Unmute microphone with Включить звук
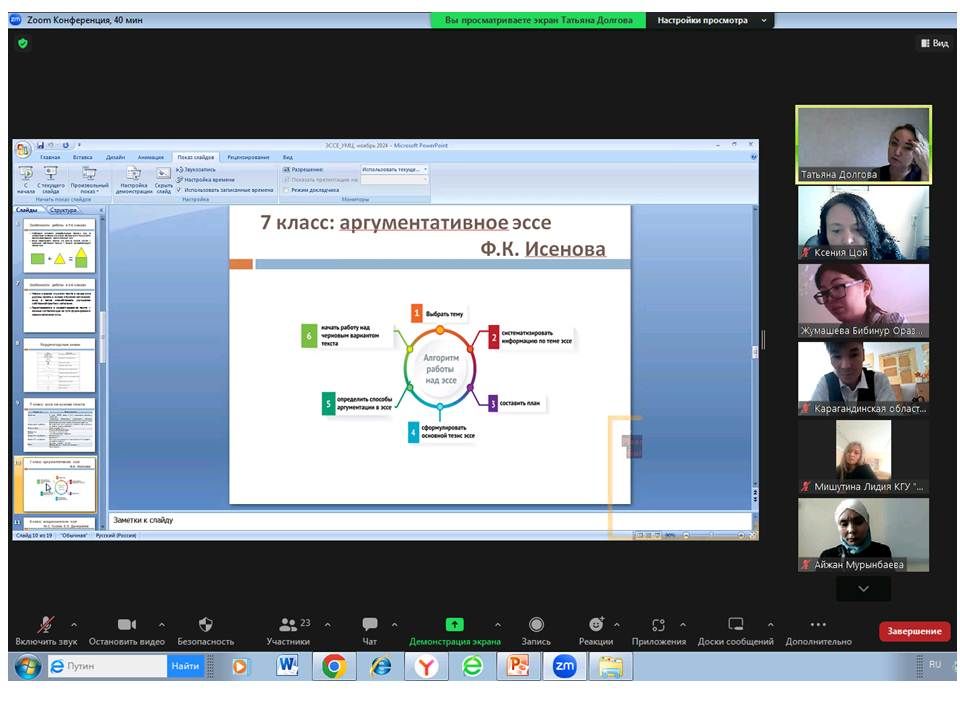 point(45,625)
